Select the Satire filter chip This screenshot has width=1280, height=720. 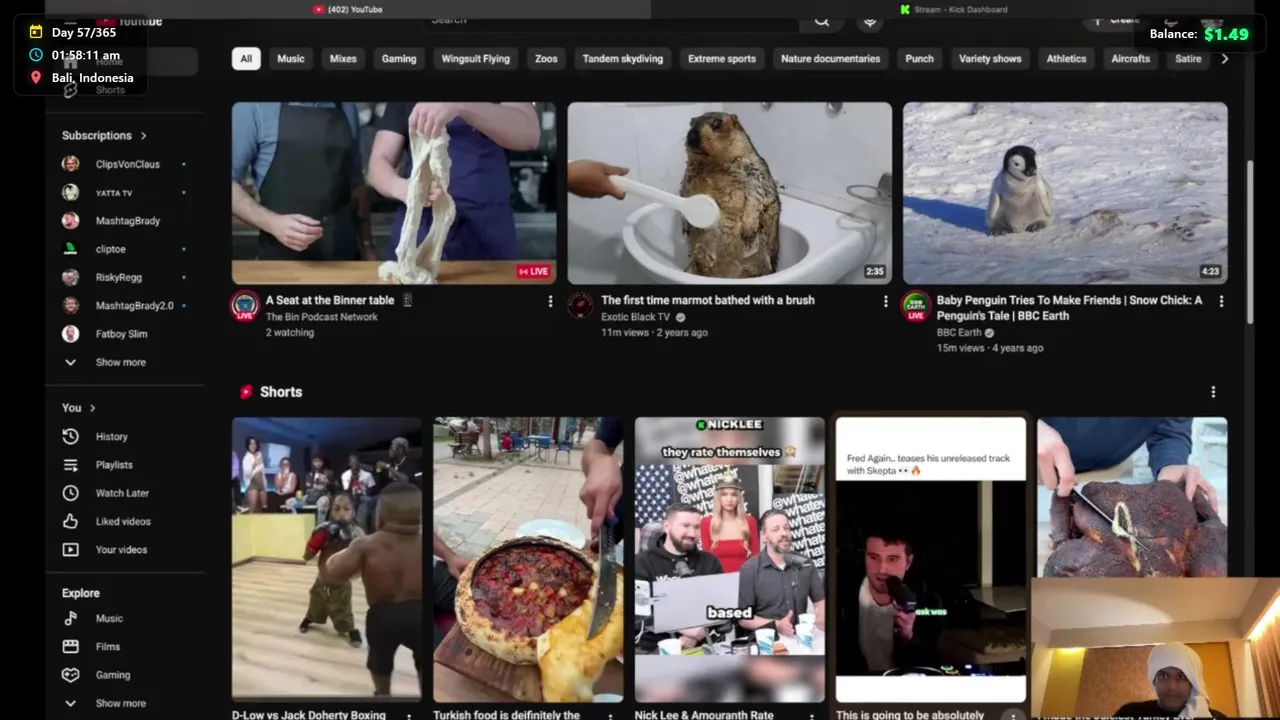pos(1188,59)
